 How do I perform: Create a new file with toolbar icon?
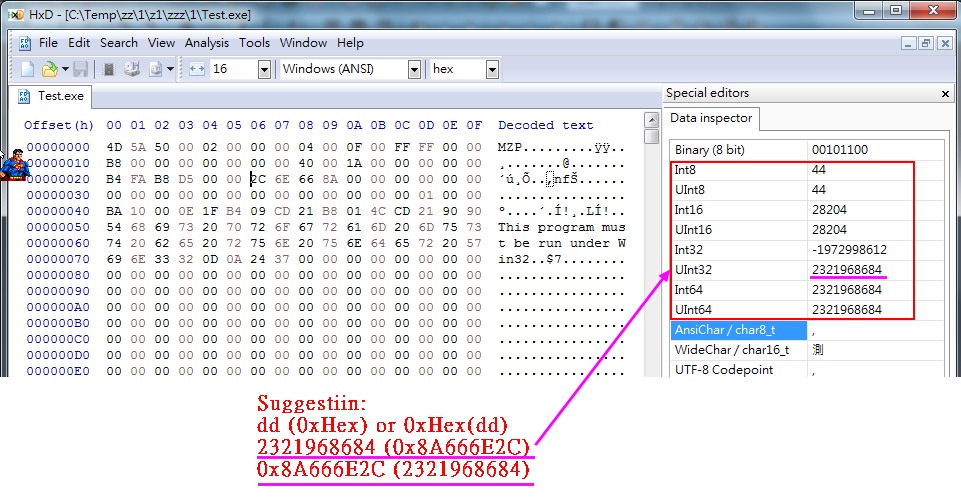[28, 69]
